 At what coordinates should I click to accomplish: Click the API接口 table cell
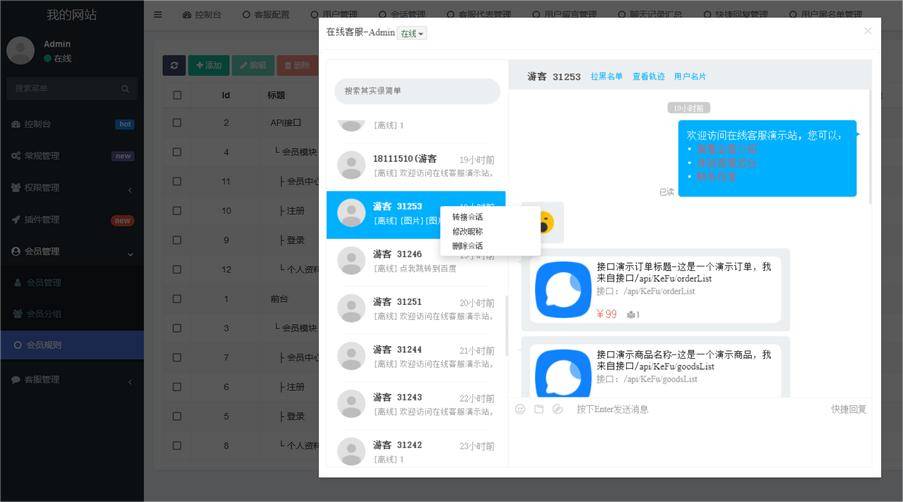pos(286,123)
